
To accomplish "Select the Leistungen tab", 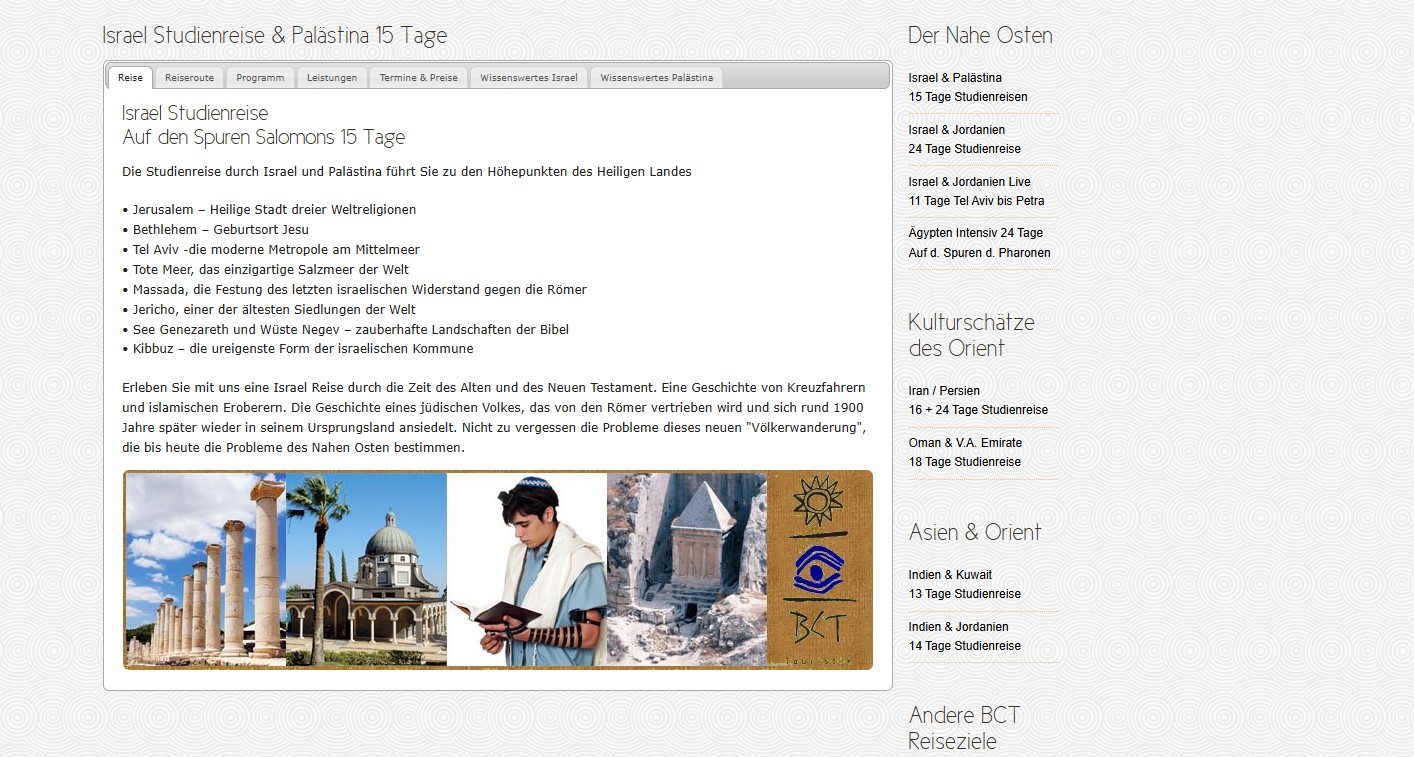I will (332, 78).
